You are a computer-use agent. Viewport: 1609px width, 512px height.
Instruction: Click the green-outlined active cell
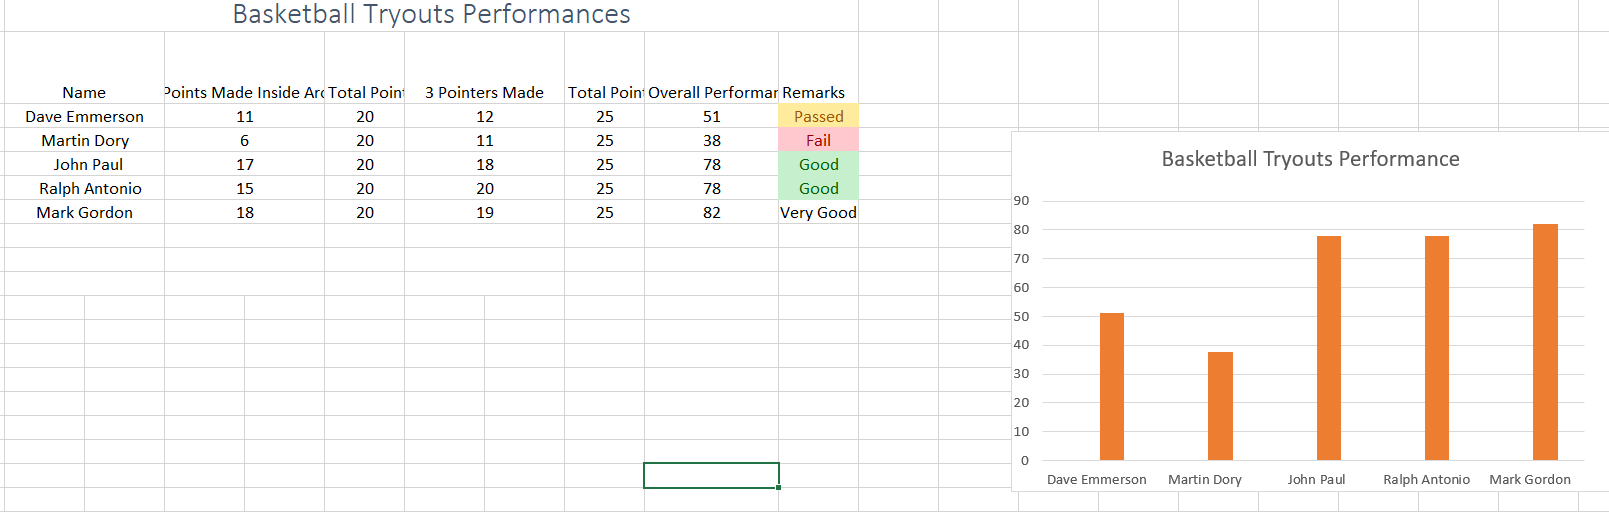[711, 475]
